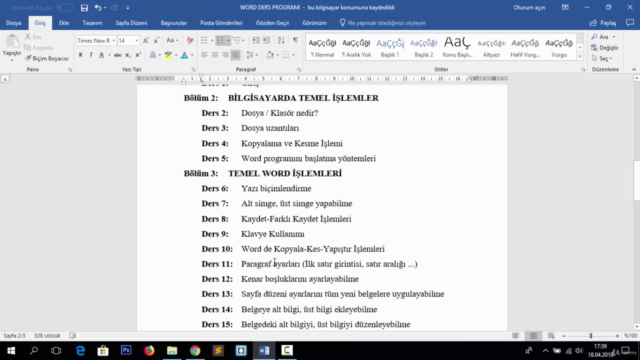Increase font size with the grow font icon
640x360 pixels.
pos(146,40)
